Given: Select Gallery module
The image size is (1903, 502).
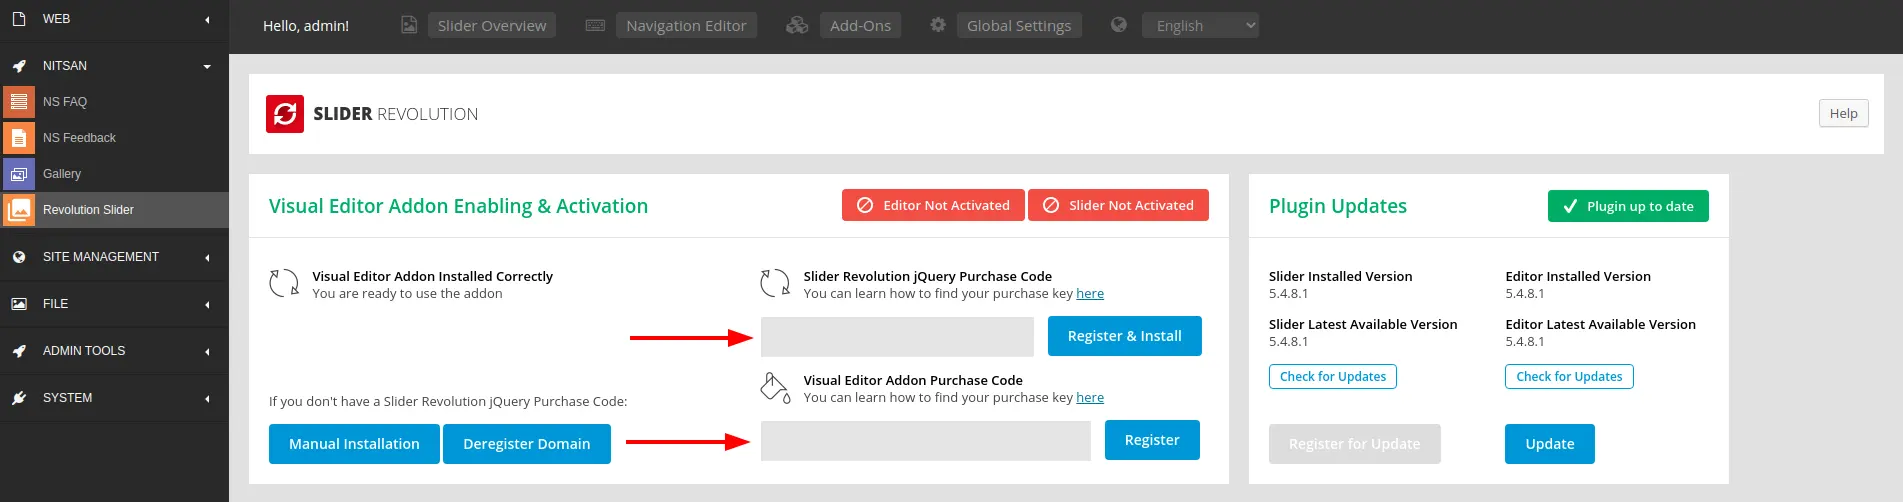Looking at the screenshot, I should 114,173.
